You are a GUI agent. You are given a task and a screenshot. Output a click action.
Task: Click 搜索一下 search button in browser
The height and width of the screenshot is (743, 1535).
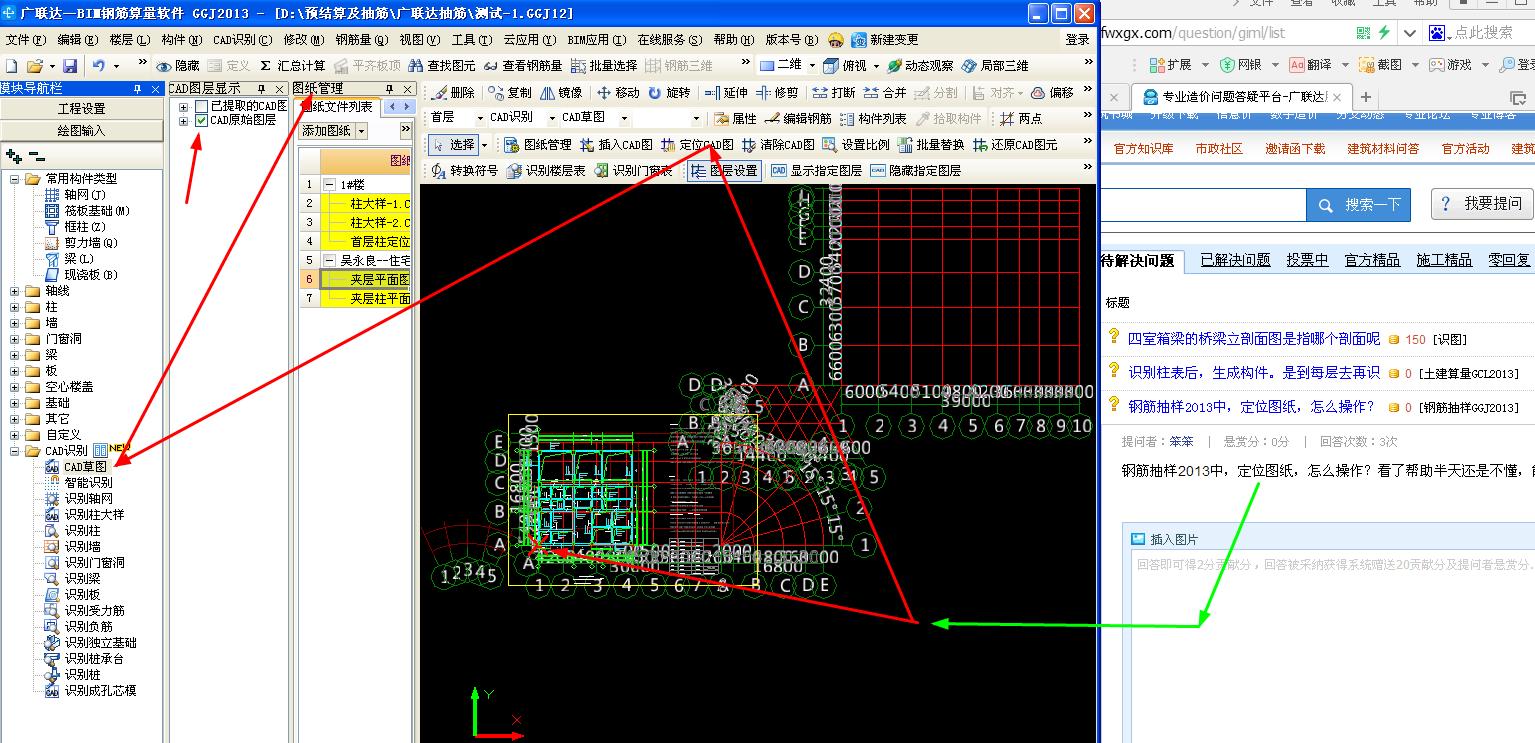(x=1358, y=205)
